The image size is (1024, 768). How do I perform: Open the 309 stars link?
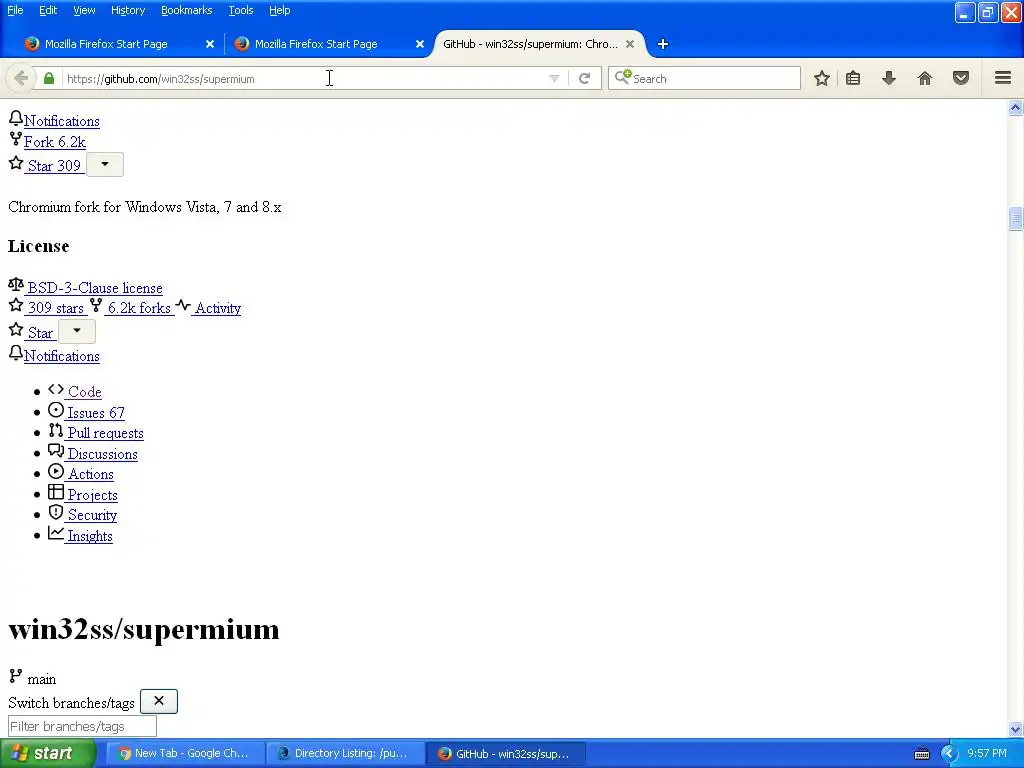tap(56, 308)
